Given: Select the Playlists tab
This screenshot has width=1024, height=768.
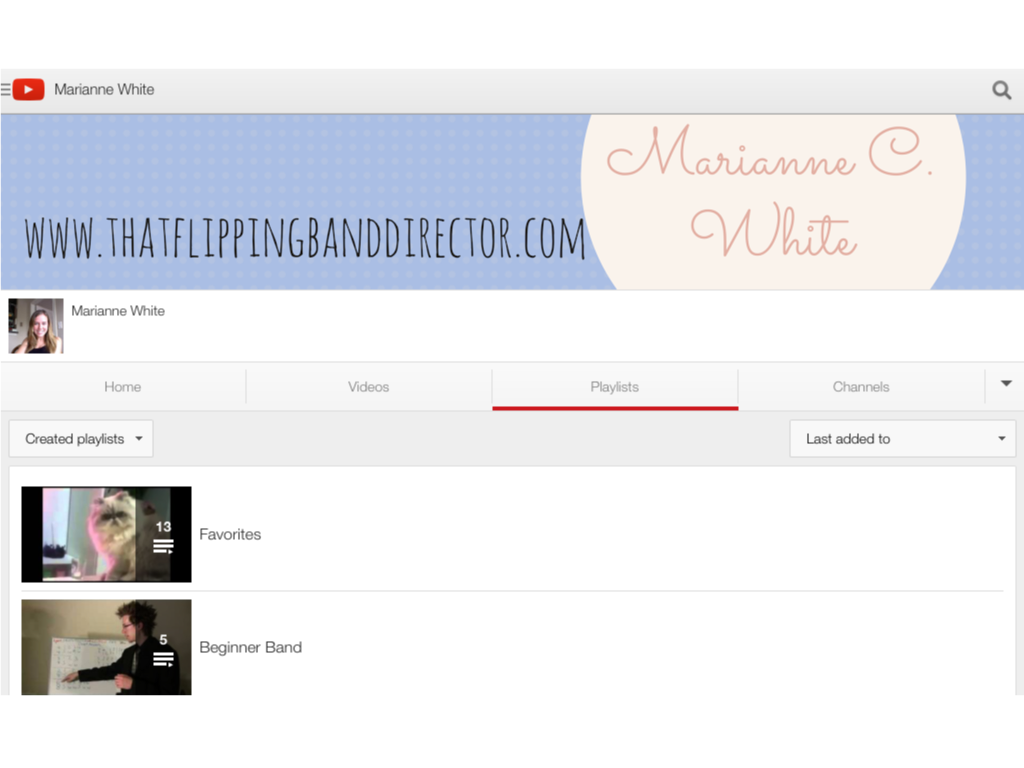Looking at the screenshot, I should (615, 387).
